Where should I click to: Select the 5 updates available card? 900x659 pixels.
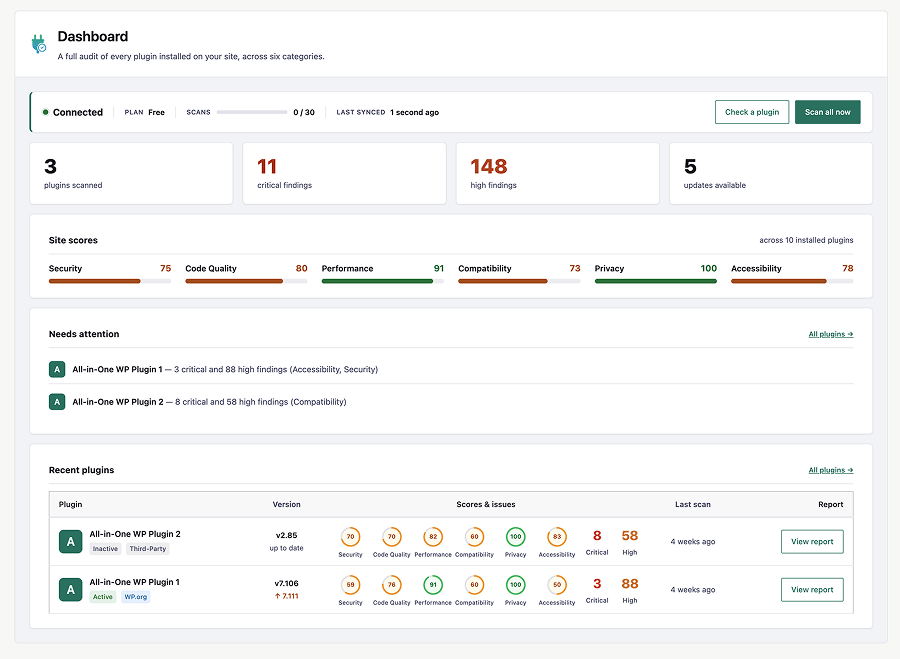click(x=771, y=173)
